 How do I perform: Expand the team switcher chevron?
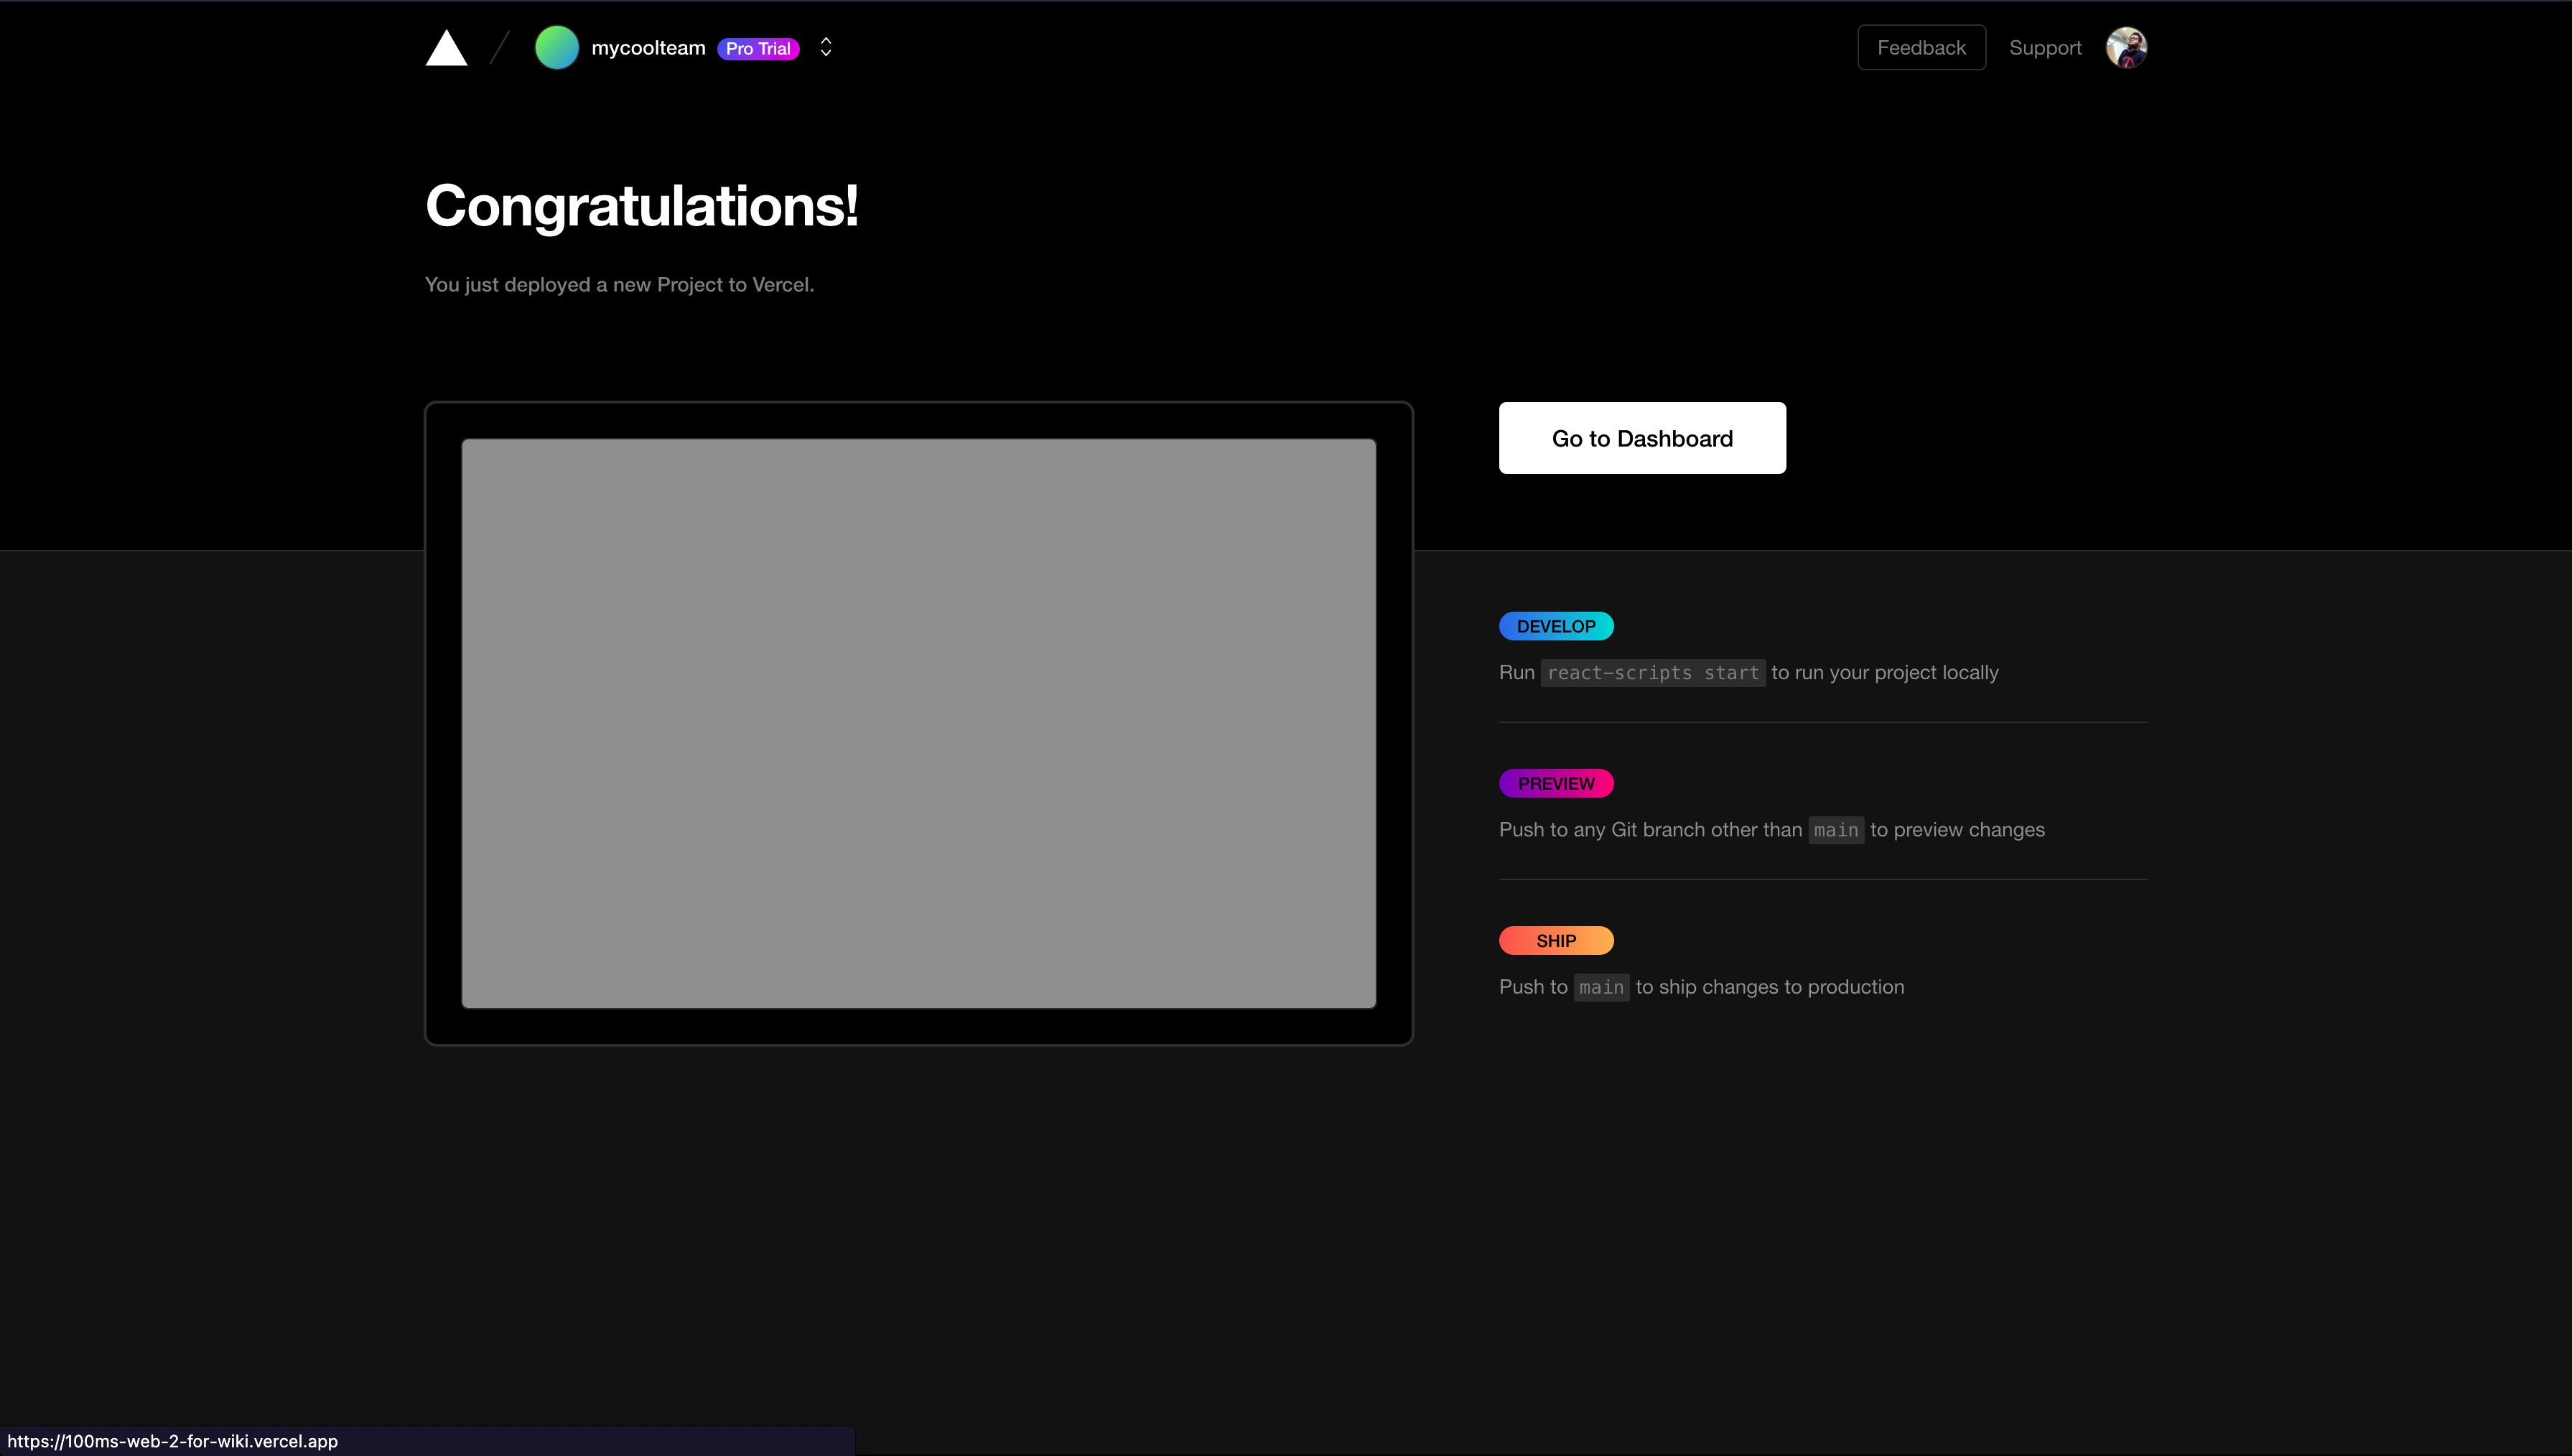coord(826,48)
